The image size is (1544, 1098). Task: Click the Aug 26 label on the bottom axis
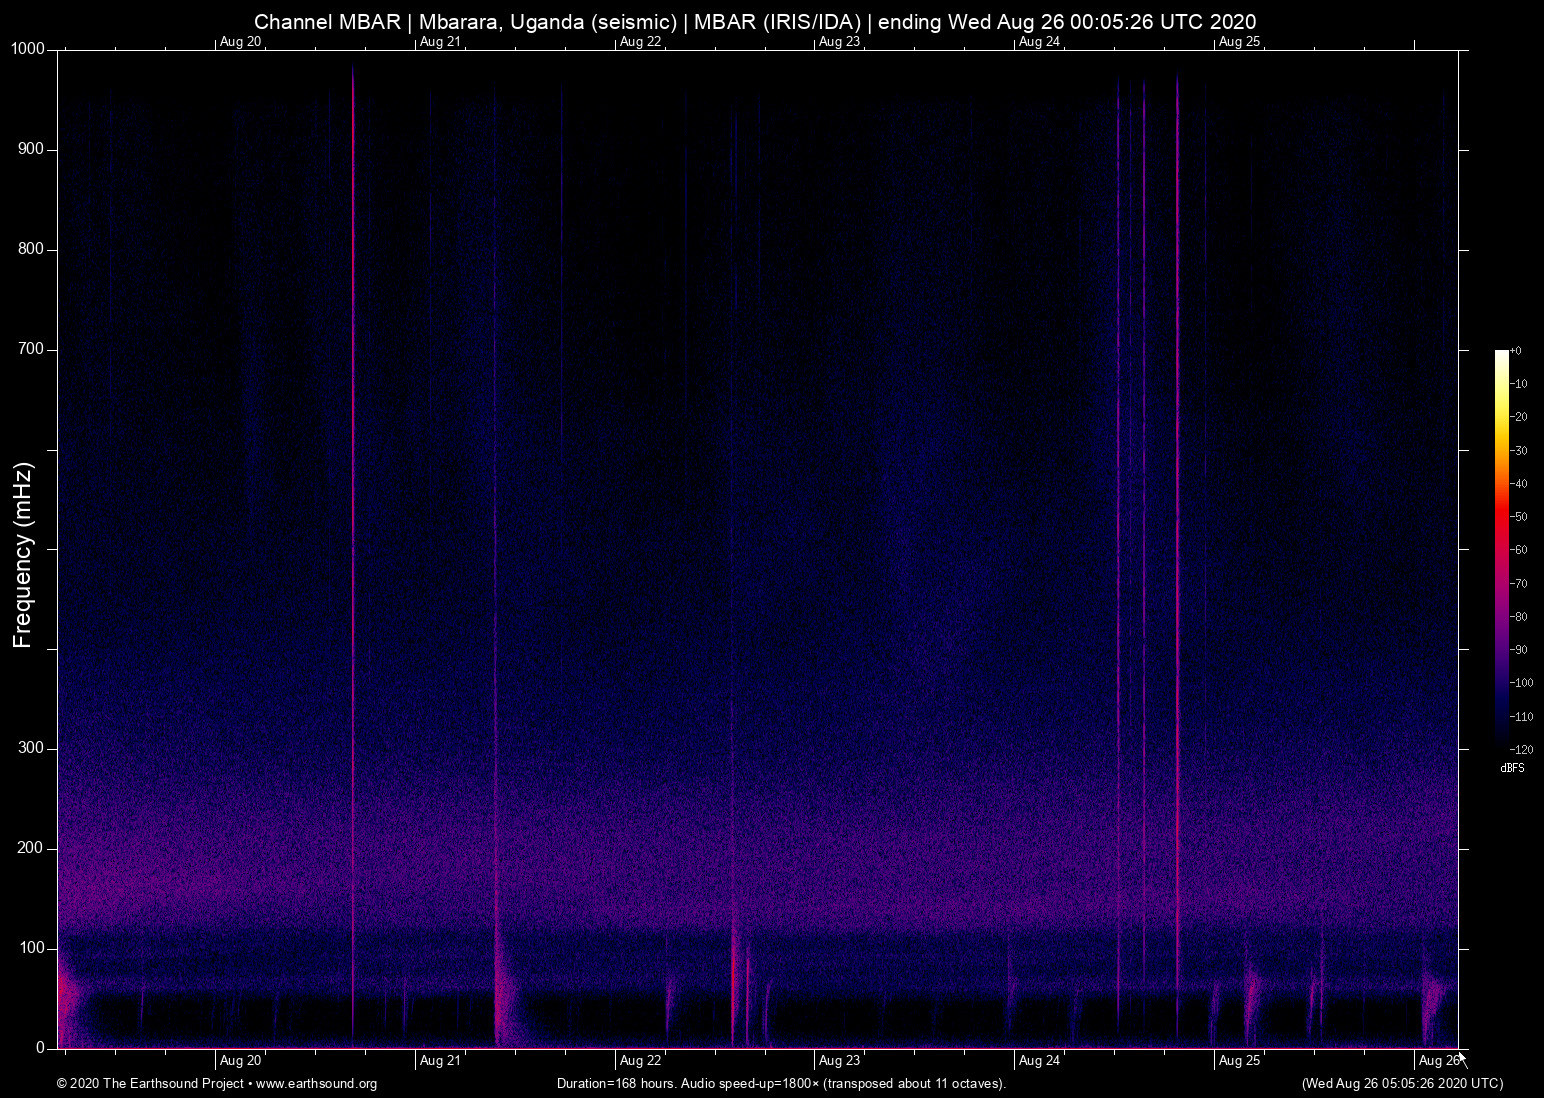coord(1438,1061)
